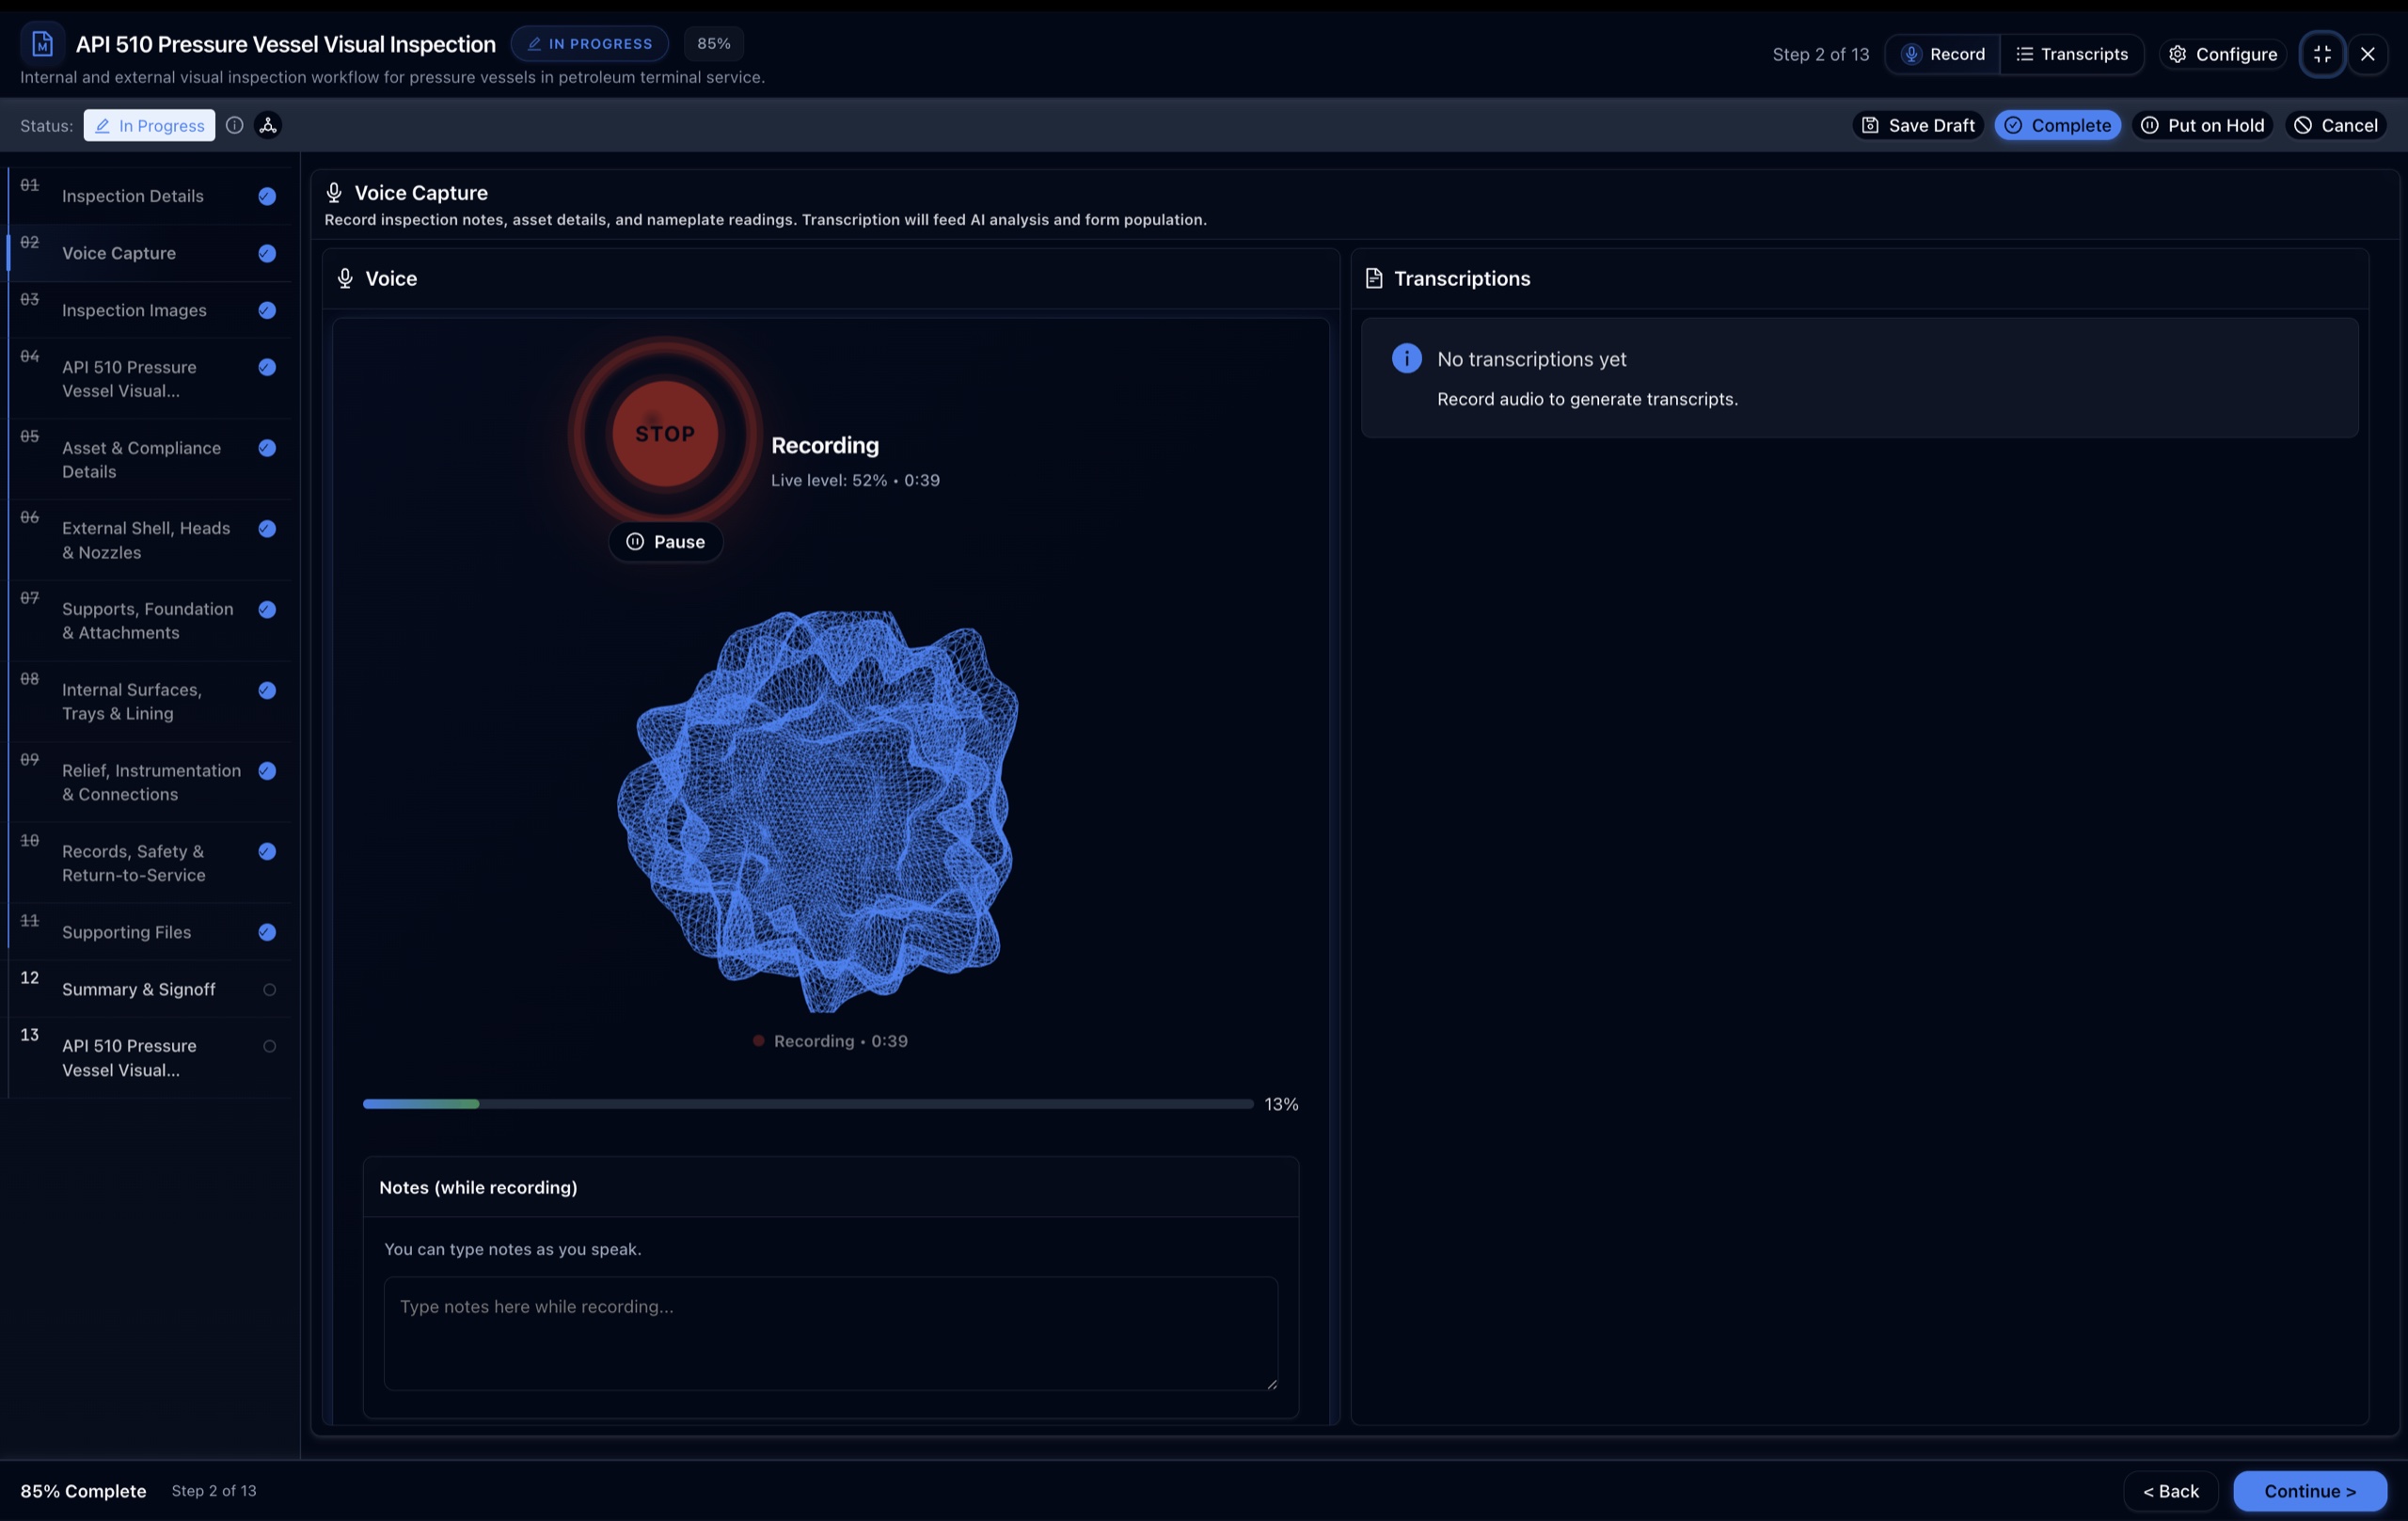Open Asset & Compliance Details step

click(150, 460)
